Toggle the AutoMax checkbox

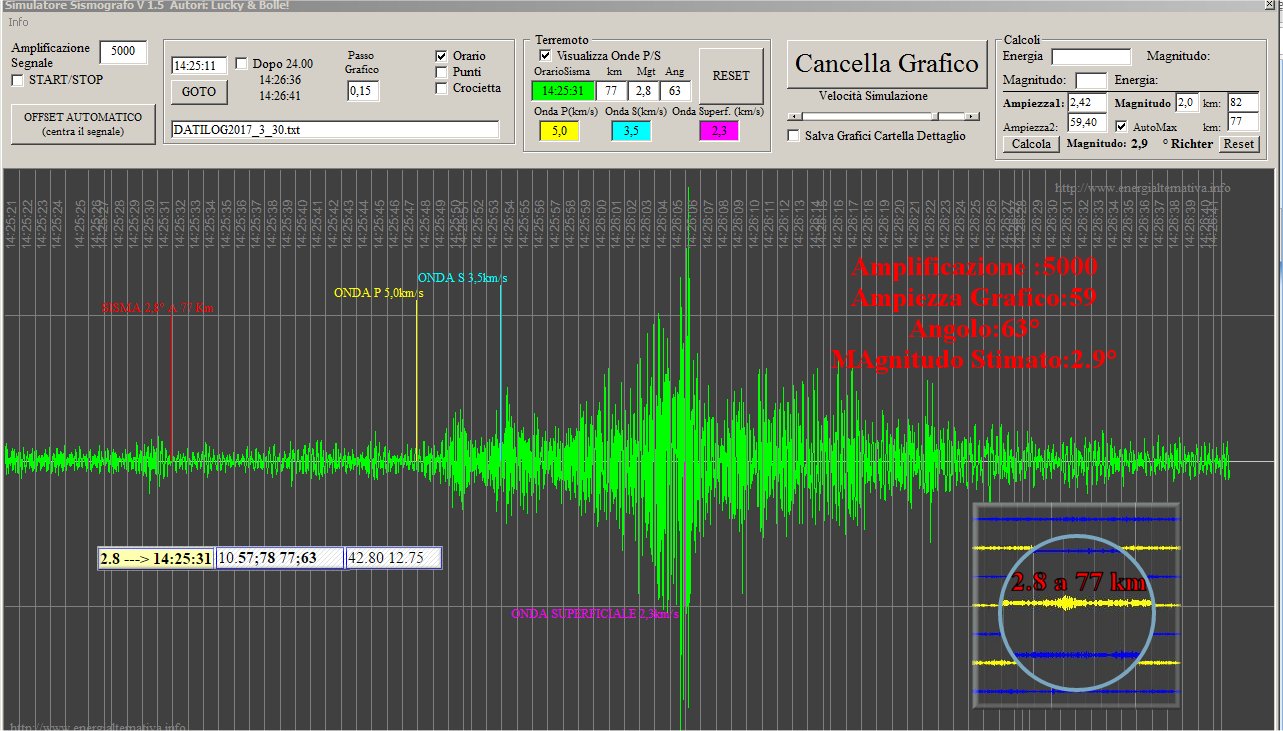click(1122, 126)
